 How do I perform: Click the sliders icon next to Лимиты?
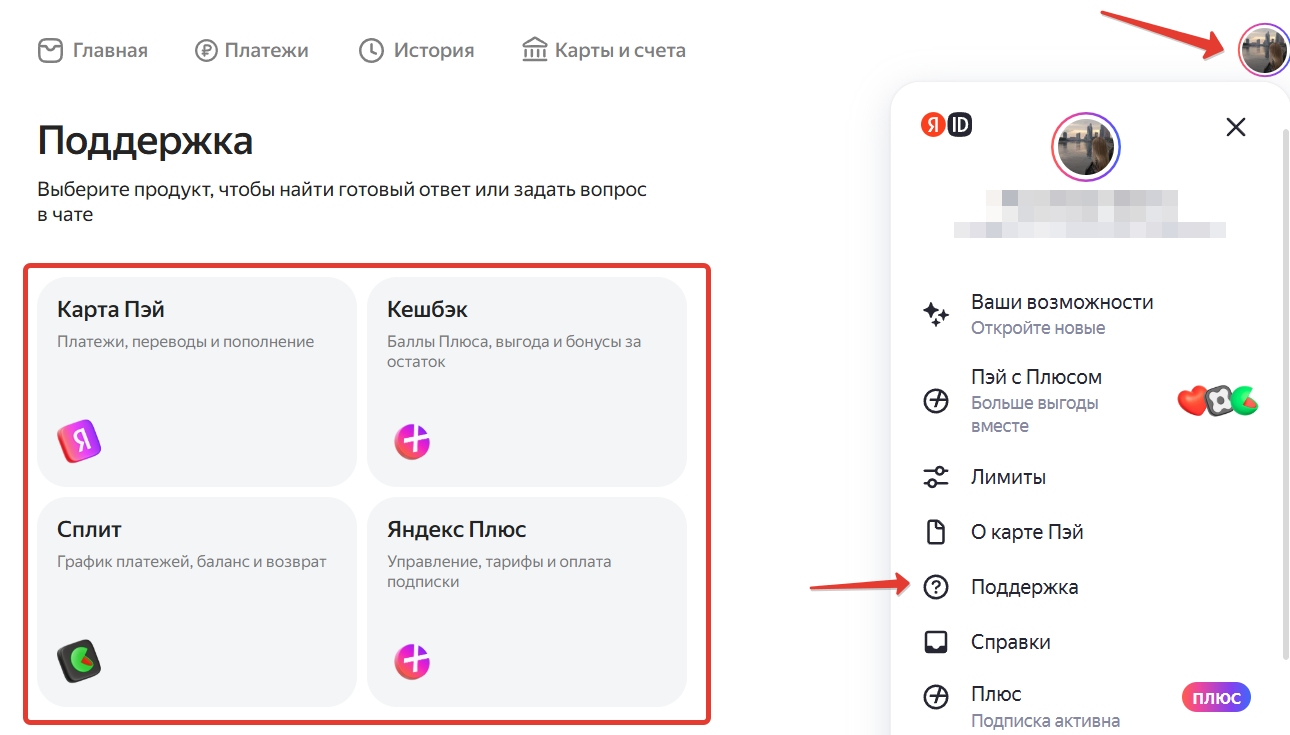935,477
